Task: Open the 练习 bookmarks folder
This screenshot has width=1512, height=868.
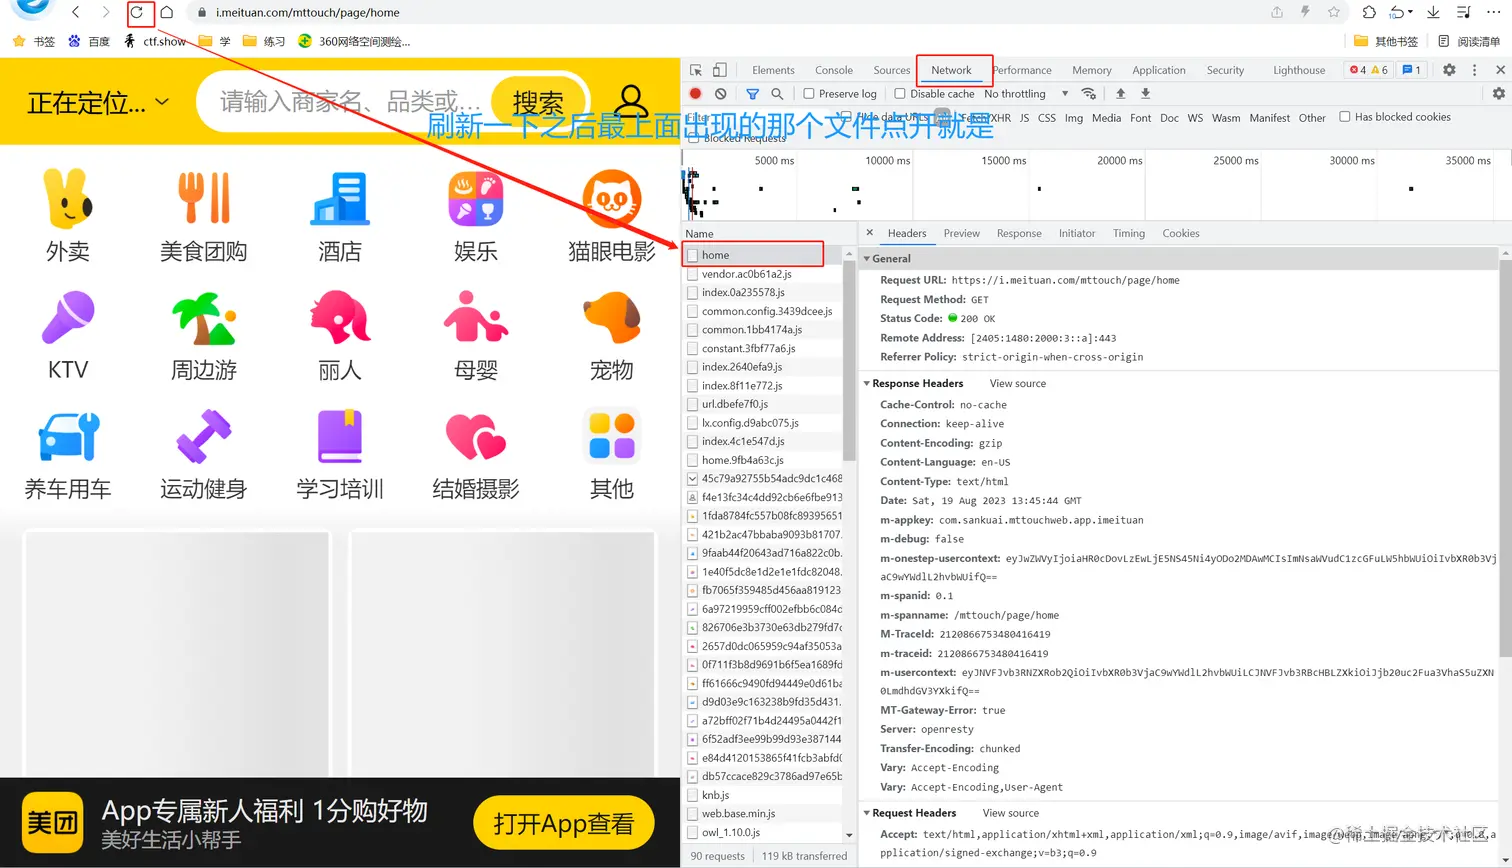Action: (264, 41)
